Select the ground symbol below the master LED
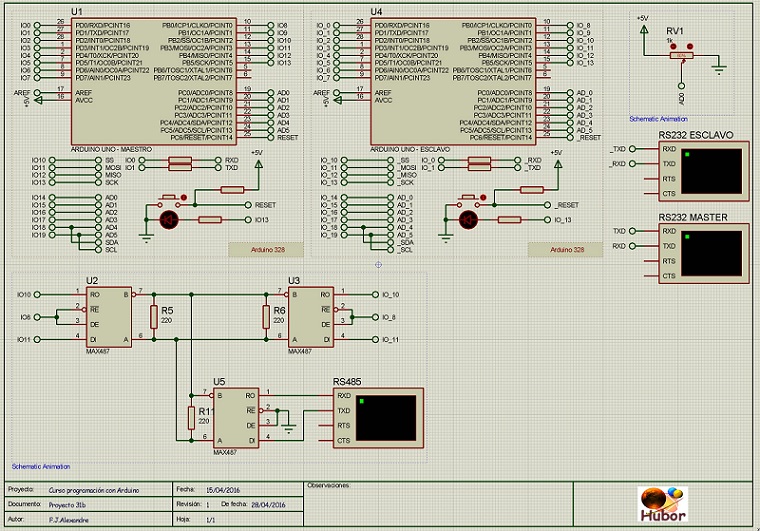The height and width of the screenshot is (531, 760). (x=146, y=238)
